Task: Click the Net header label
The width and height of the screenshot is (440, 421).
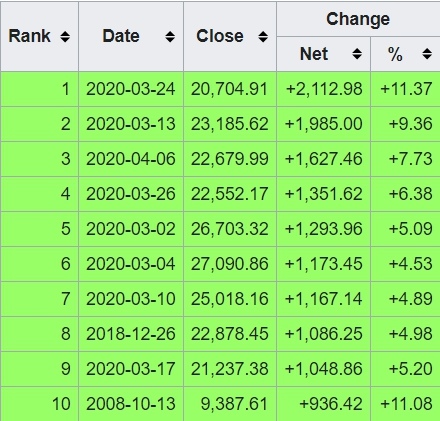Action: pyautogui.click(x=314, y=54)
